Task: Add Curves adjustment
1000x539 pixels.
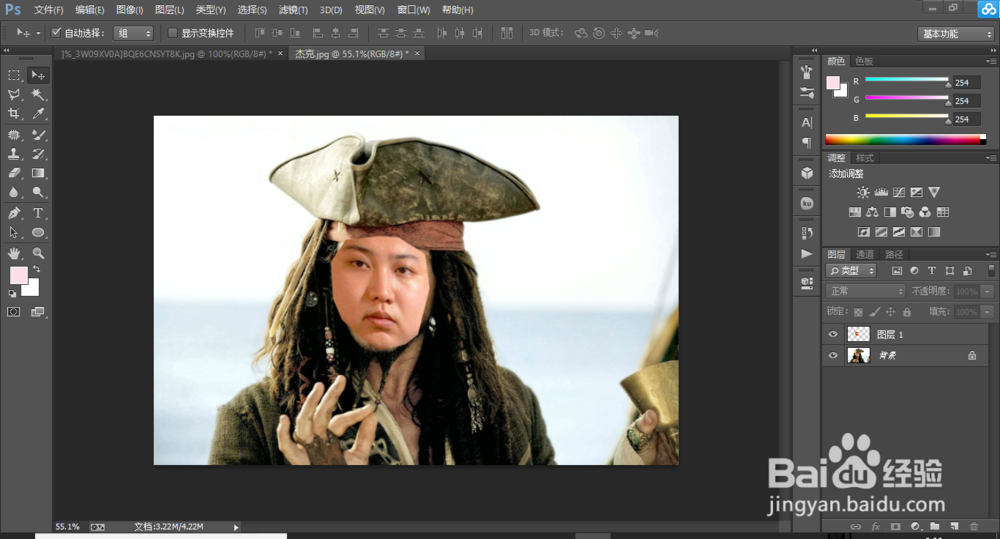Action: pos(899,192)
